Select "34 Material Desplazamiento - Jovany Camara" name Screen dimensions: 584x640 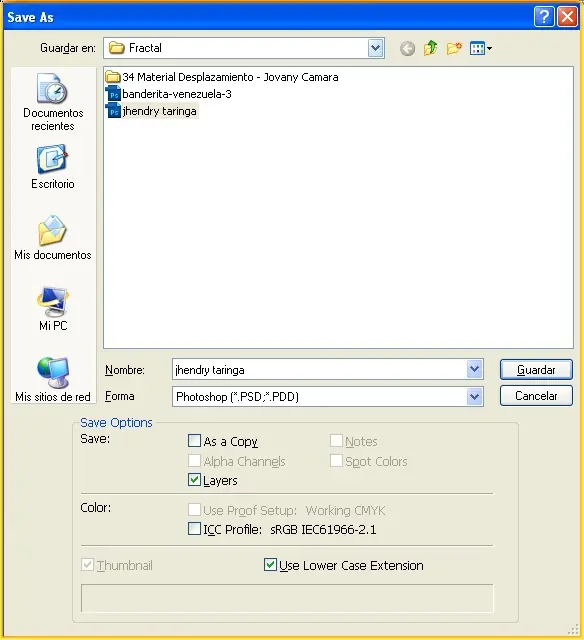click(x=230, y=77)
